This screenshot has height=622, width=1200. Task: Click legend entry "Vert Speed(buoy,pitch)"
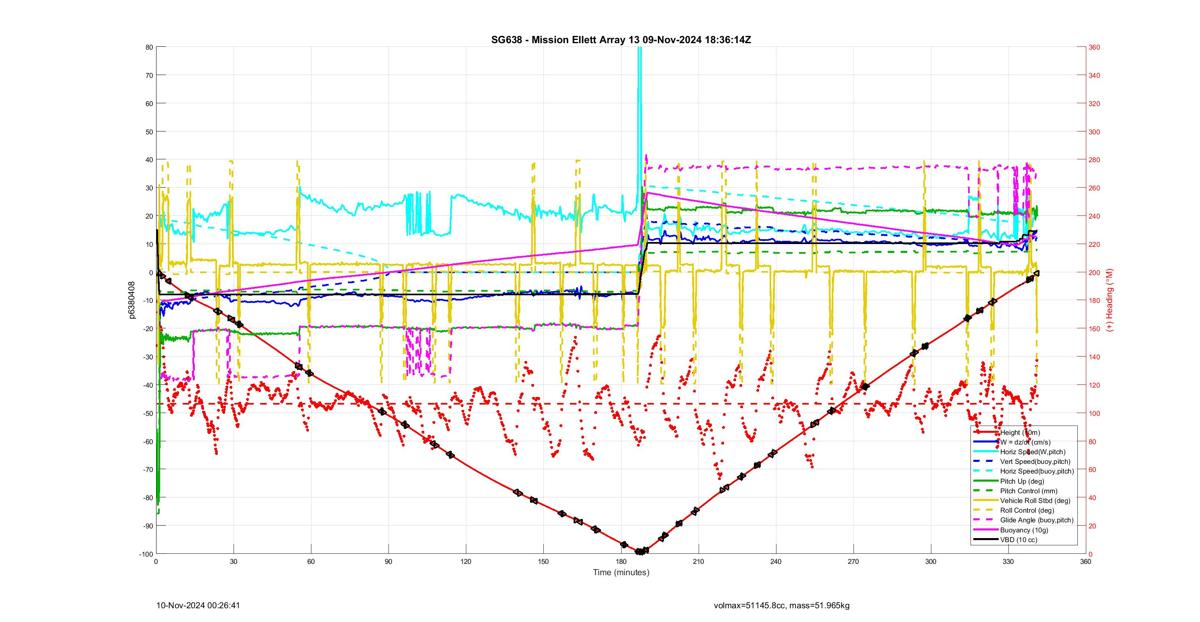tap(1035, 461)
